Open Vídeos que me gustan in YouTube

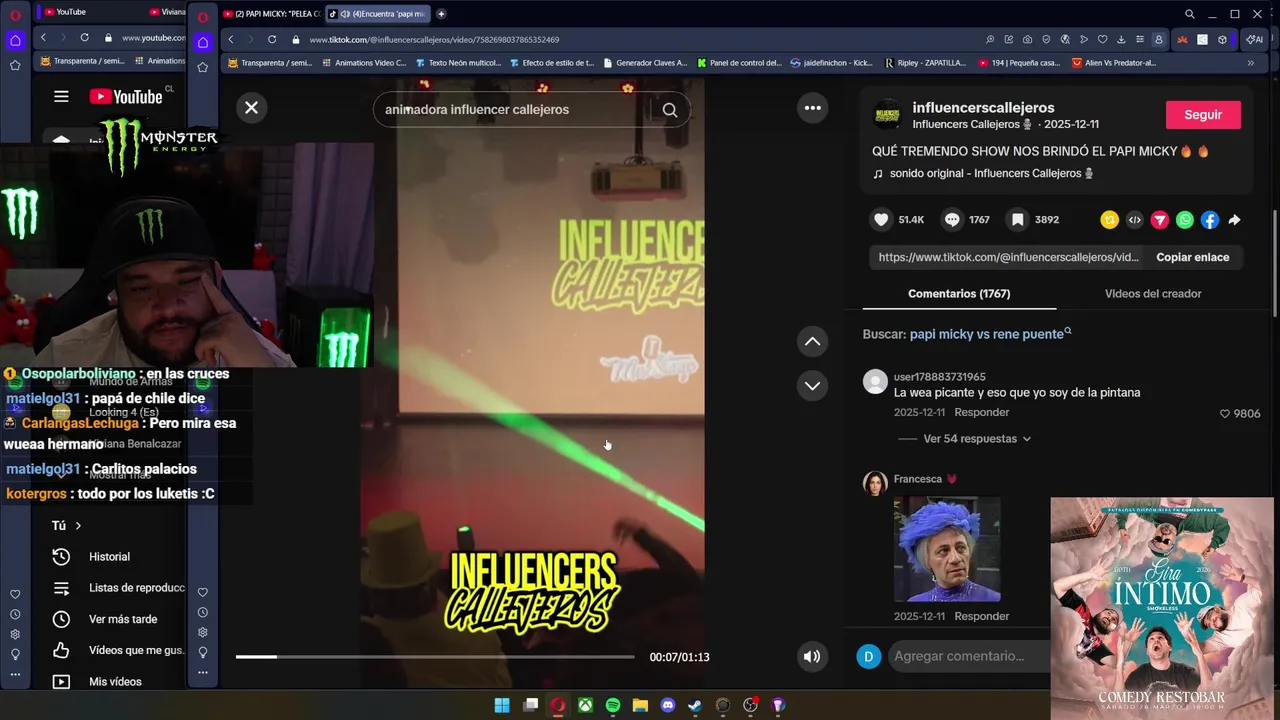click(118, 650)
